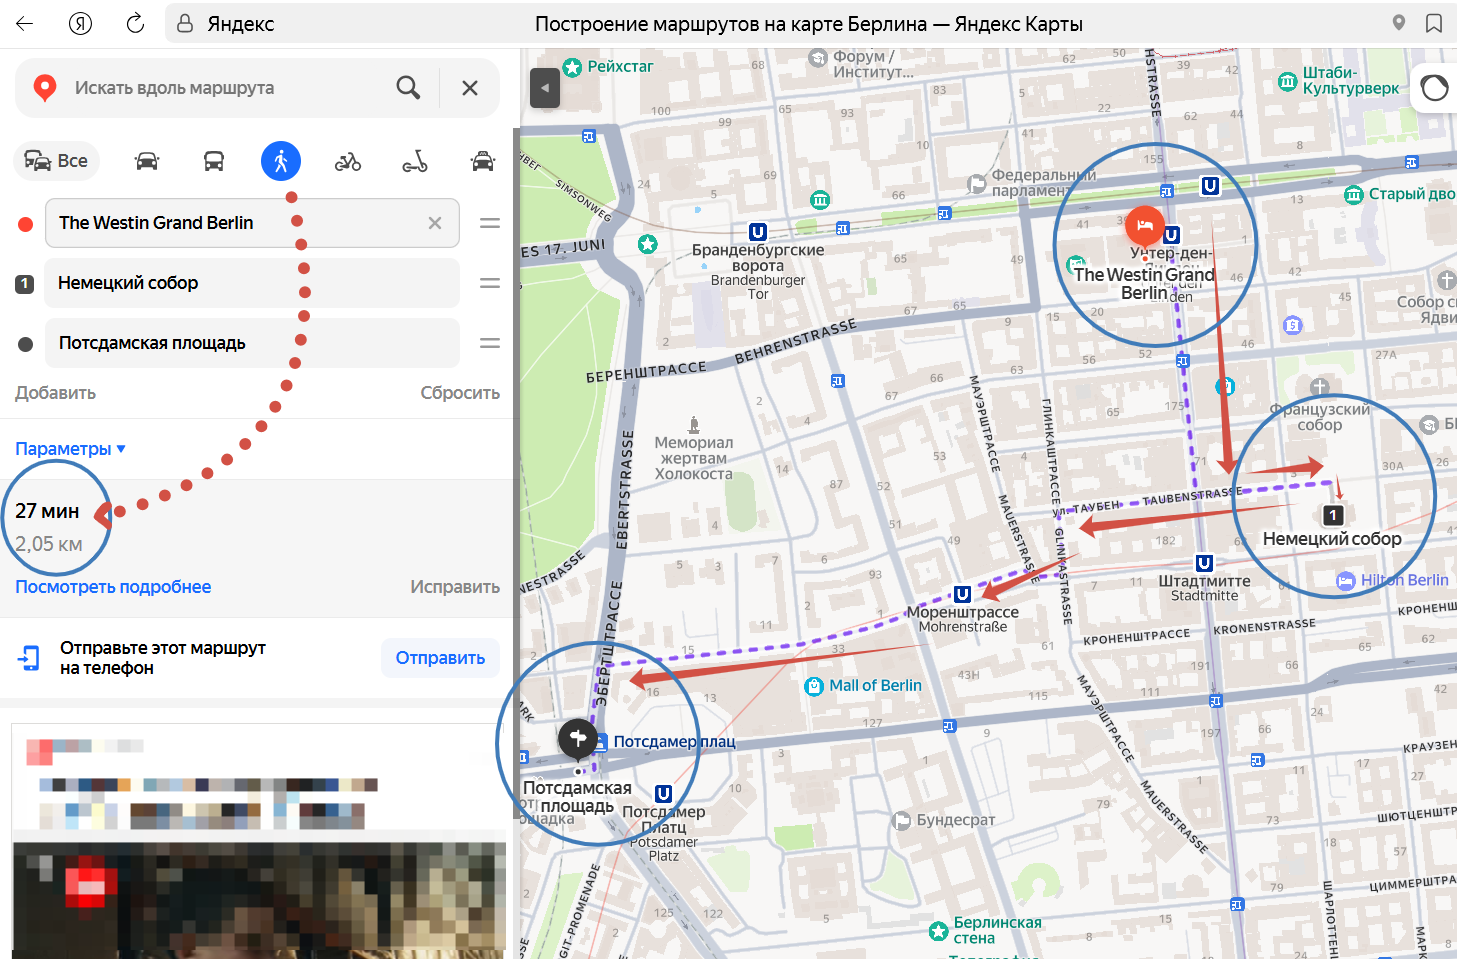1457x959 pixels.
Task: Bookmark this page
Action: (x=1434, y=23)
